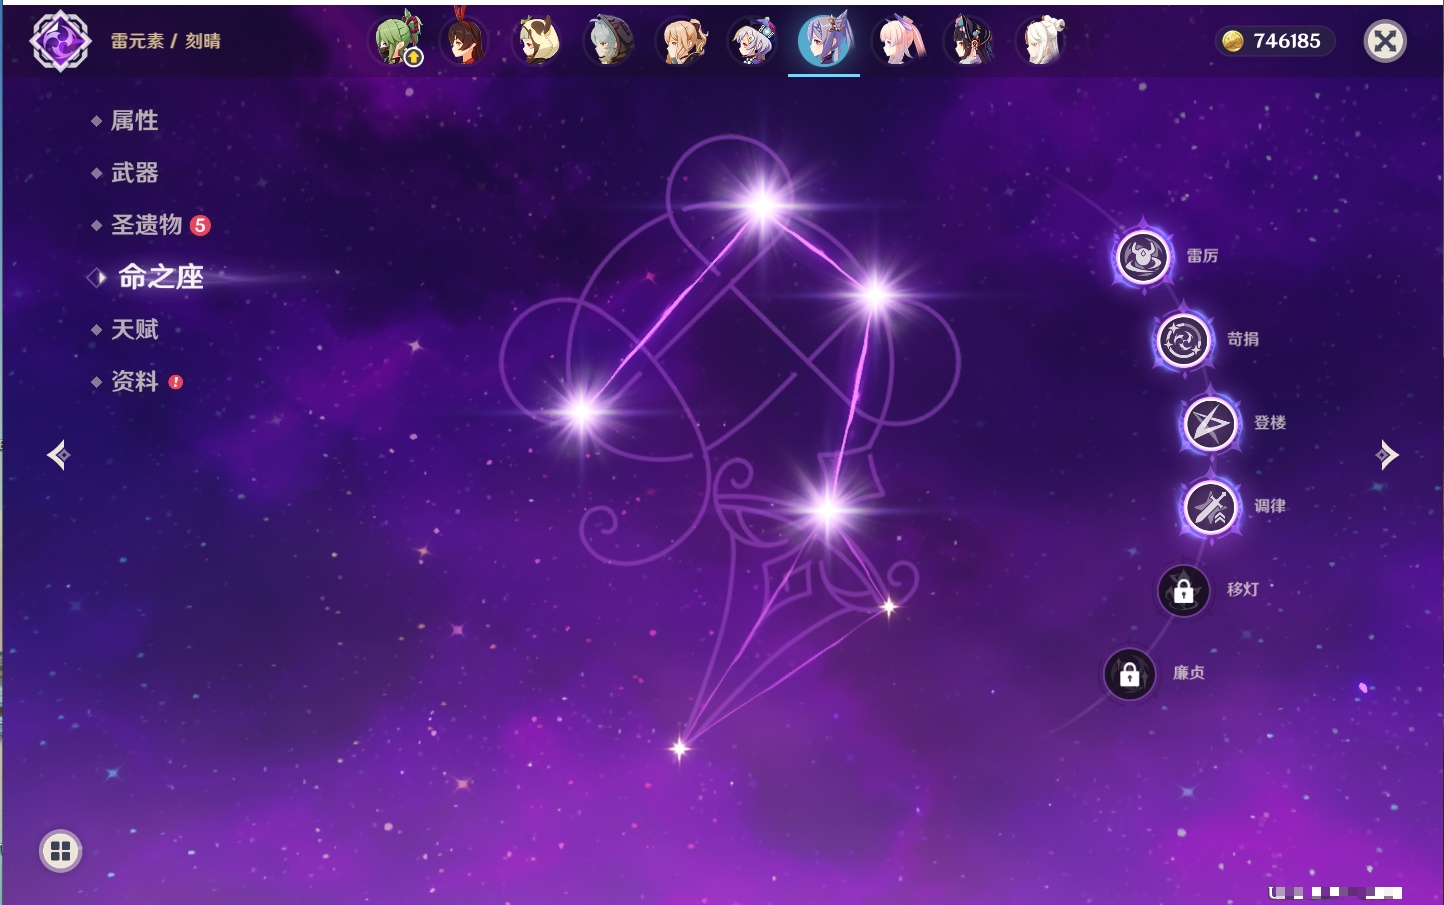The height and width of the screenshot is (905, 1444).
Task: Close the character screen with X
Action: (1385, 41)
